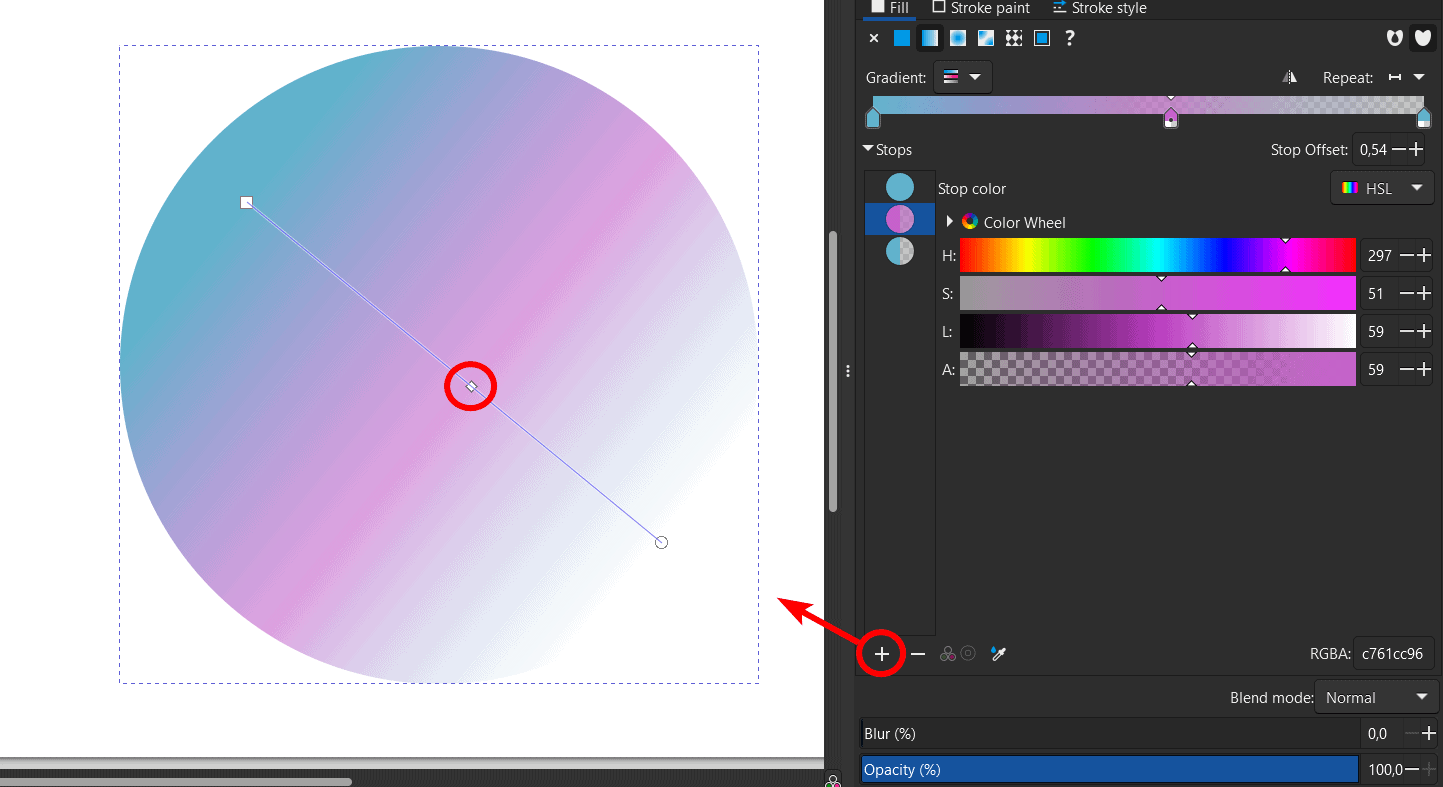Click the circular gradient end handle on canvas
Viewport: 1443px width, 787px height.
[x=661, y=542]
